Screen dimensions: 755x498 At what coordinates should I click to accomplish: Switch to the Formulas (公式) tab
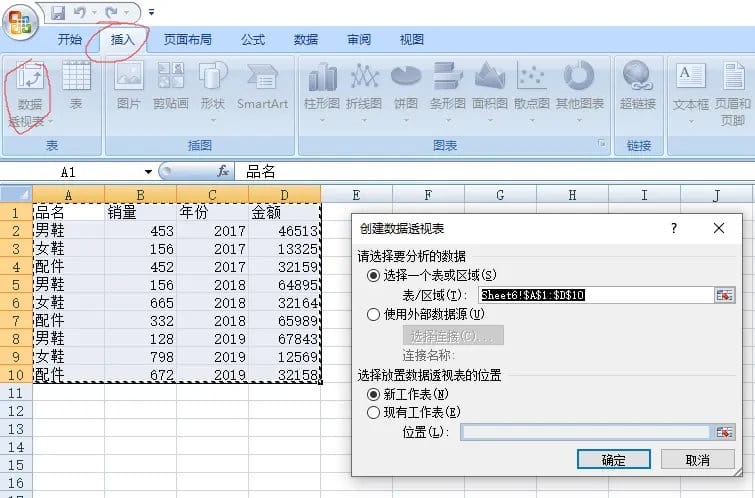[253, 40]
